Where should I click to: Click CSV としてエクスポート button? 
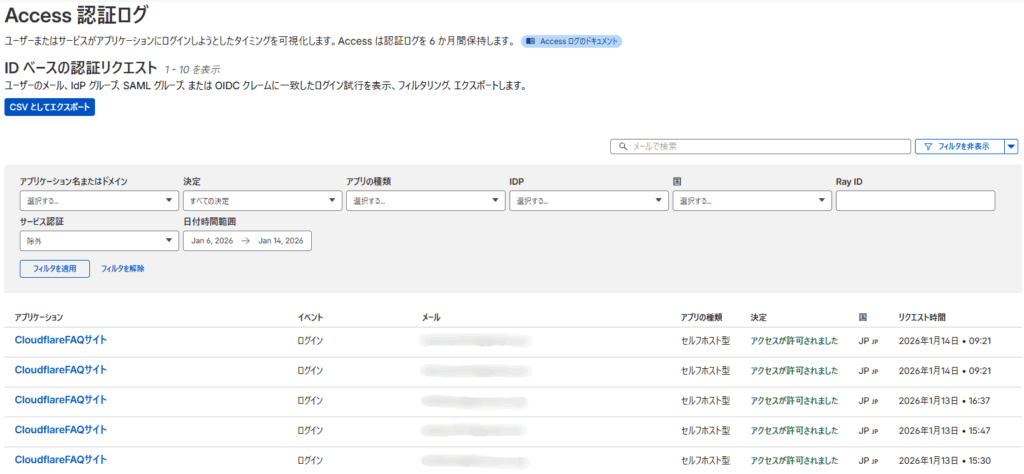point(49,107)
